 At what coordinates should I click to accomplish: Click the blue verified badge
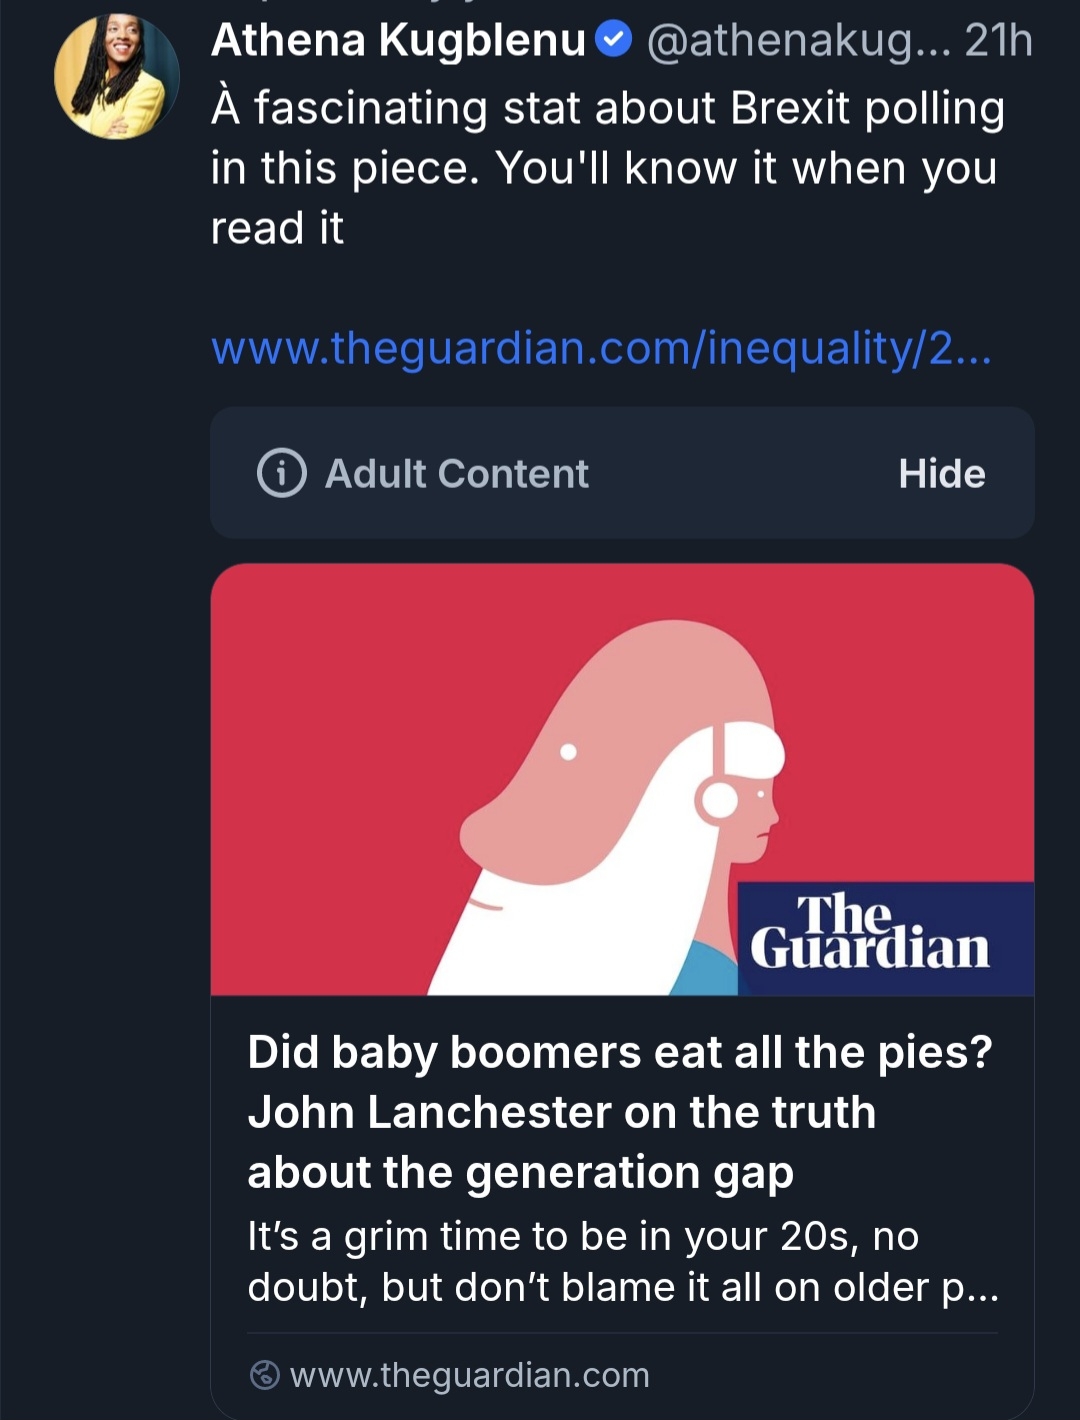coord(613,40)
